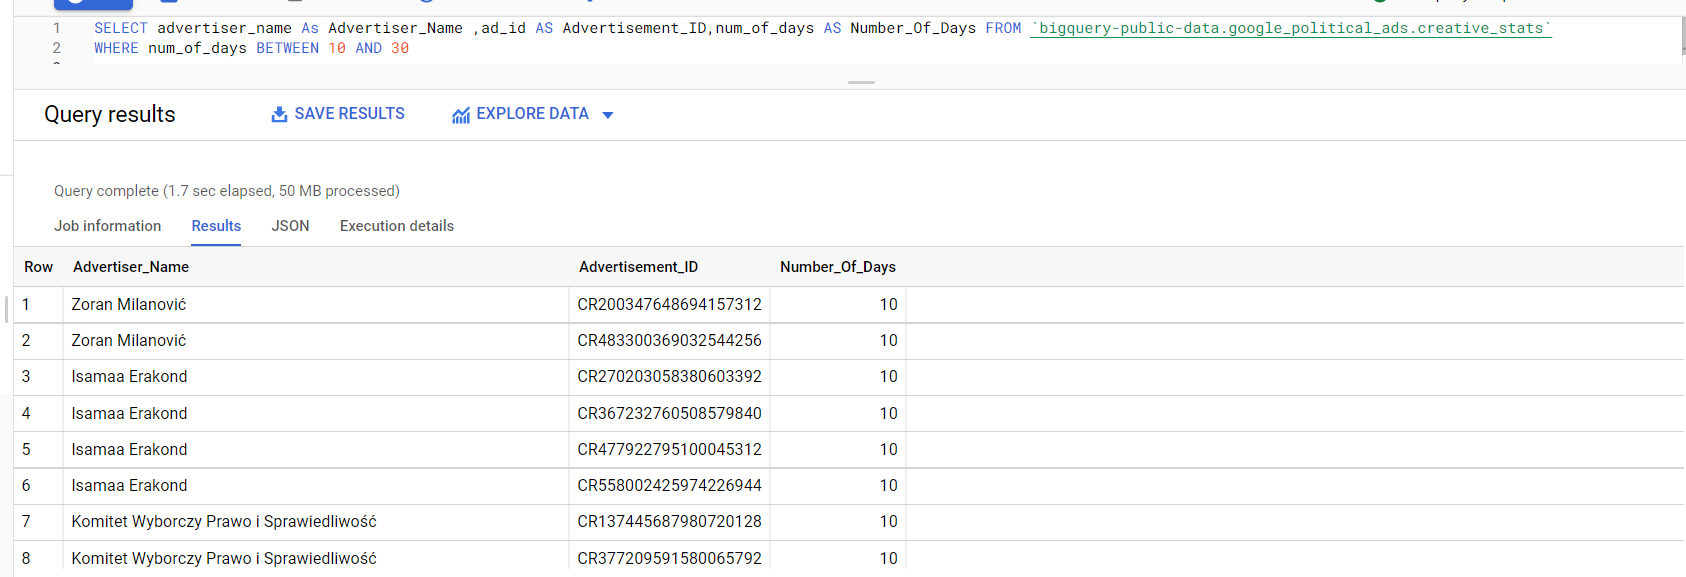Click Komitet Wyborczy Prawo i Sprawiedliwość in row 8
Screen dimensions: 1686x577
pos(224,558)
